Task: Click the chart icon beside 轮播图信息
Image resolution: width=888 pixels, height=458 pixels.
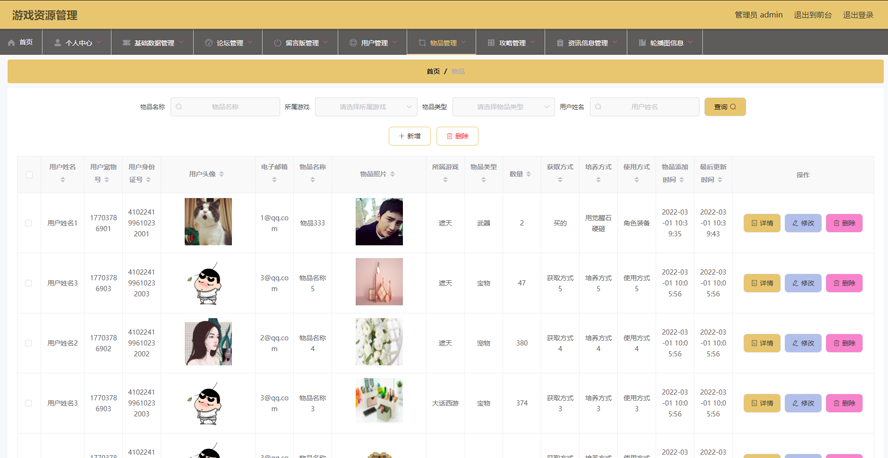Action: point(642,42)
